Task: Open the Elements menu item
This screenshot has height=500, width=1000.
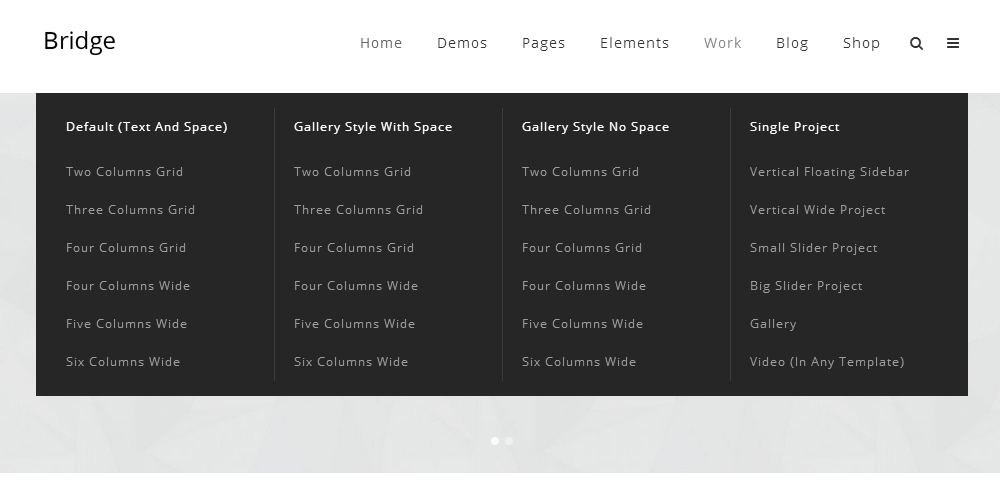Action: (635, 43)
